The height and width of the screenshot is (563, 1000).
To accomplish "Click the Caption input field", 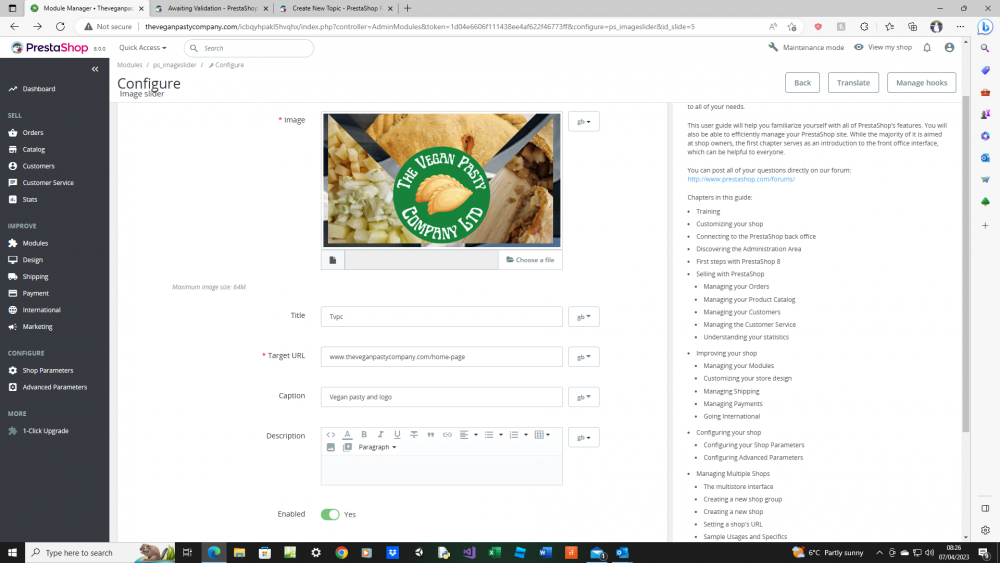I will [441, 397].
